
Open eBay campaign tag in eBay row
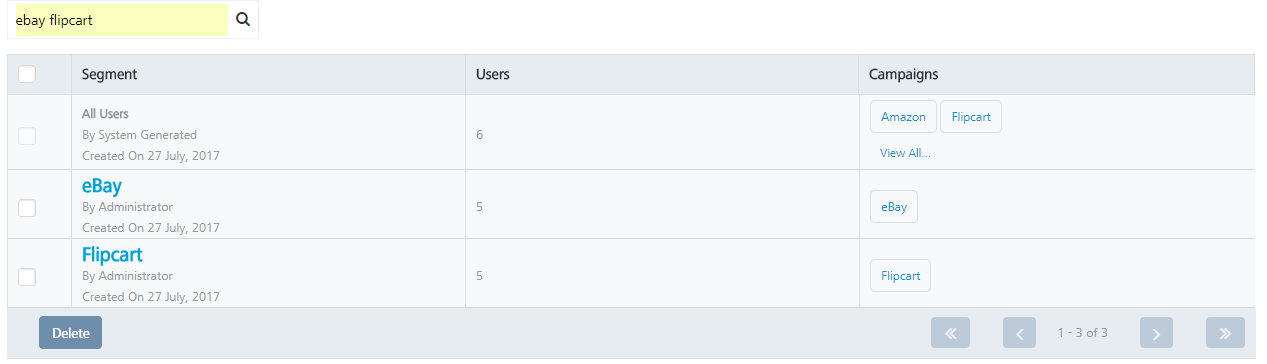[x=894, y=207]
